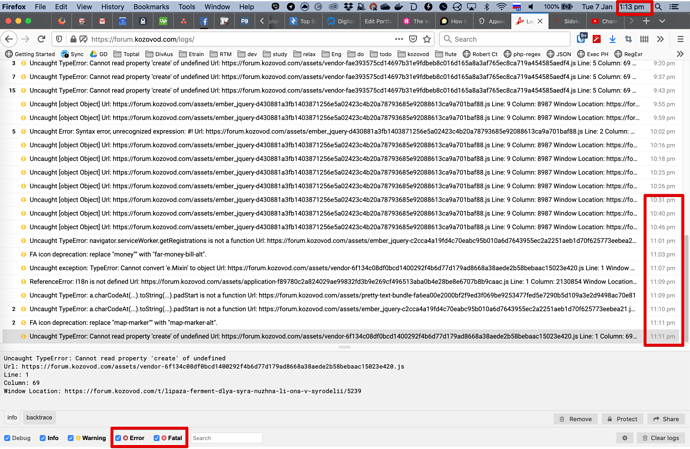Click the Pocket save icon in address bar

[x=413, y=39]
